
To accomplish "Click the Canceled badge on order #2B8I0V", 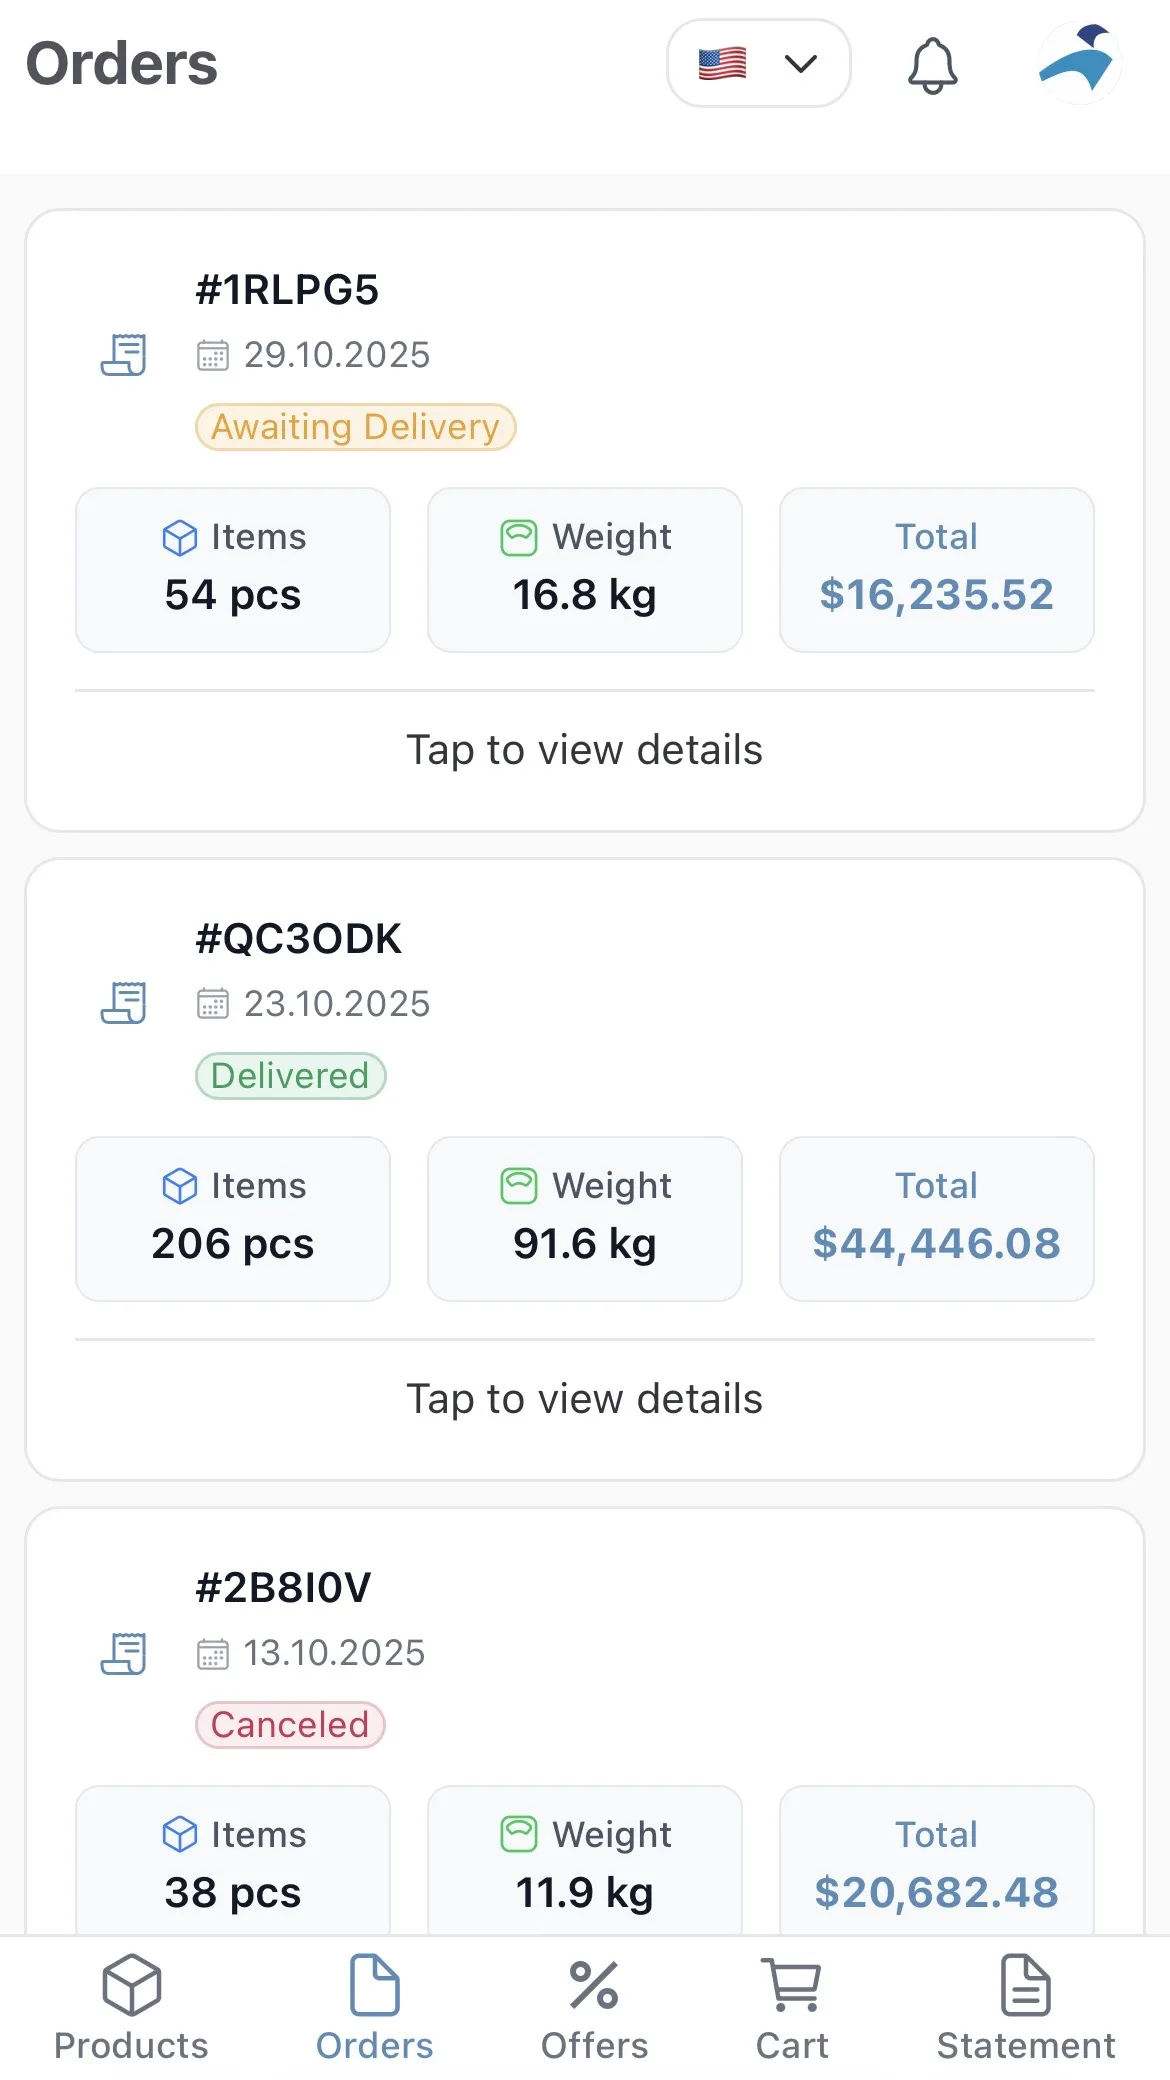I will pyautogui.click(x=289, y=1724).
